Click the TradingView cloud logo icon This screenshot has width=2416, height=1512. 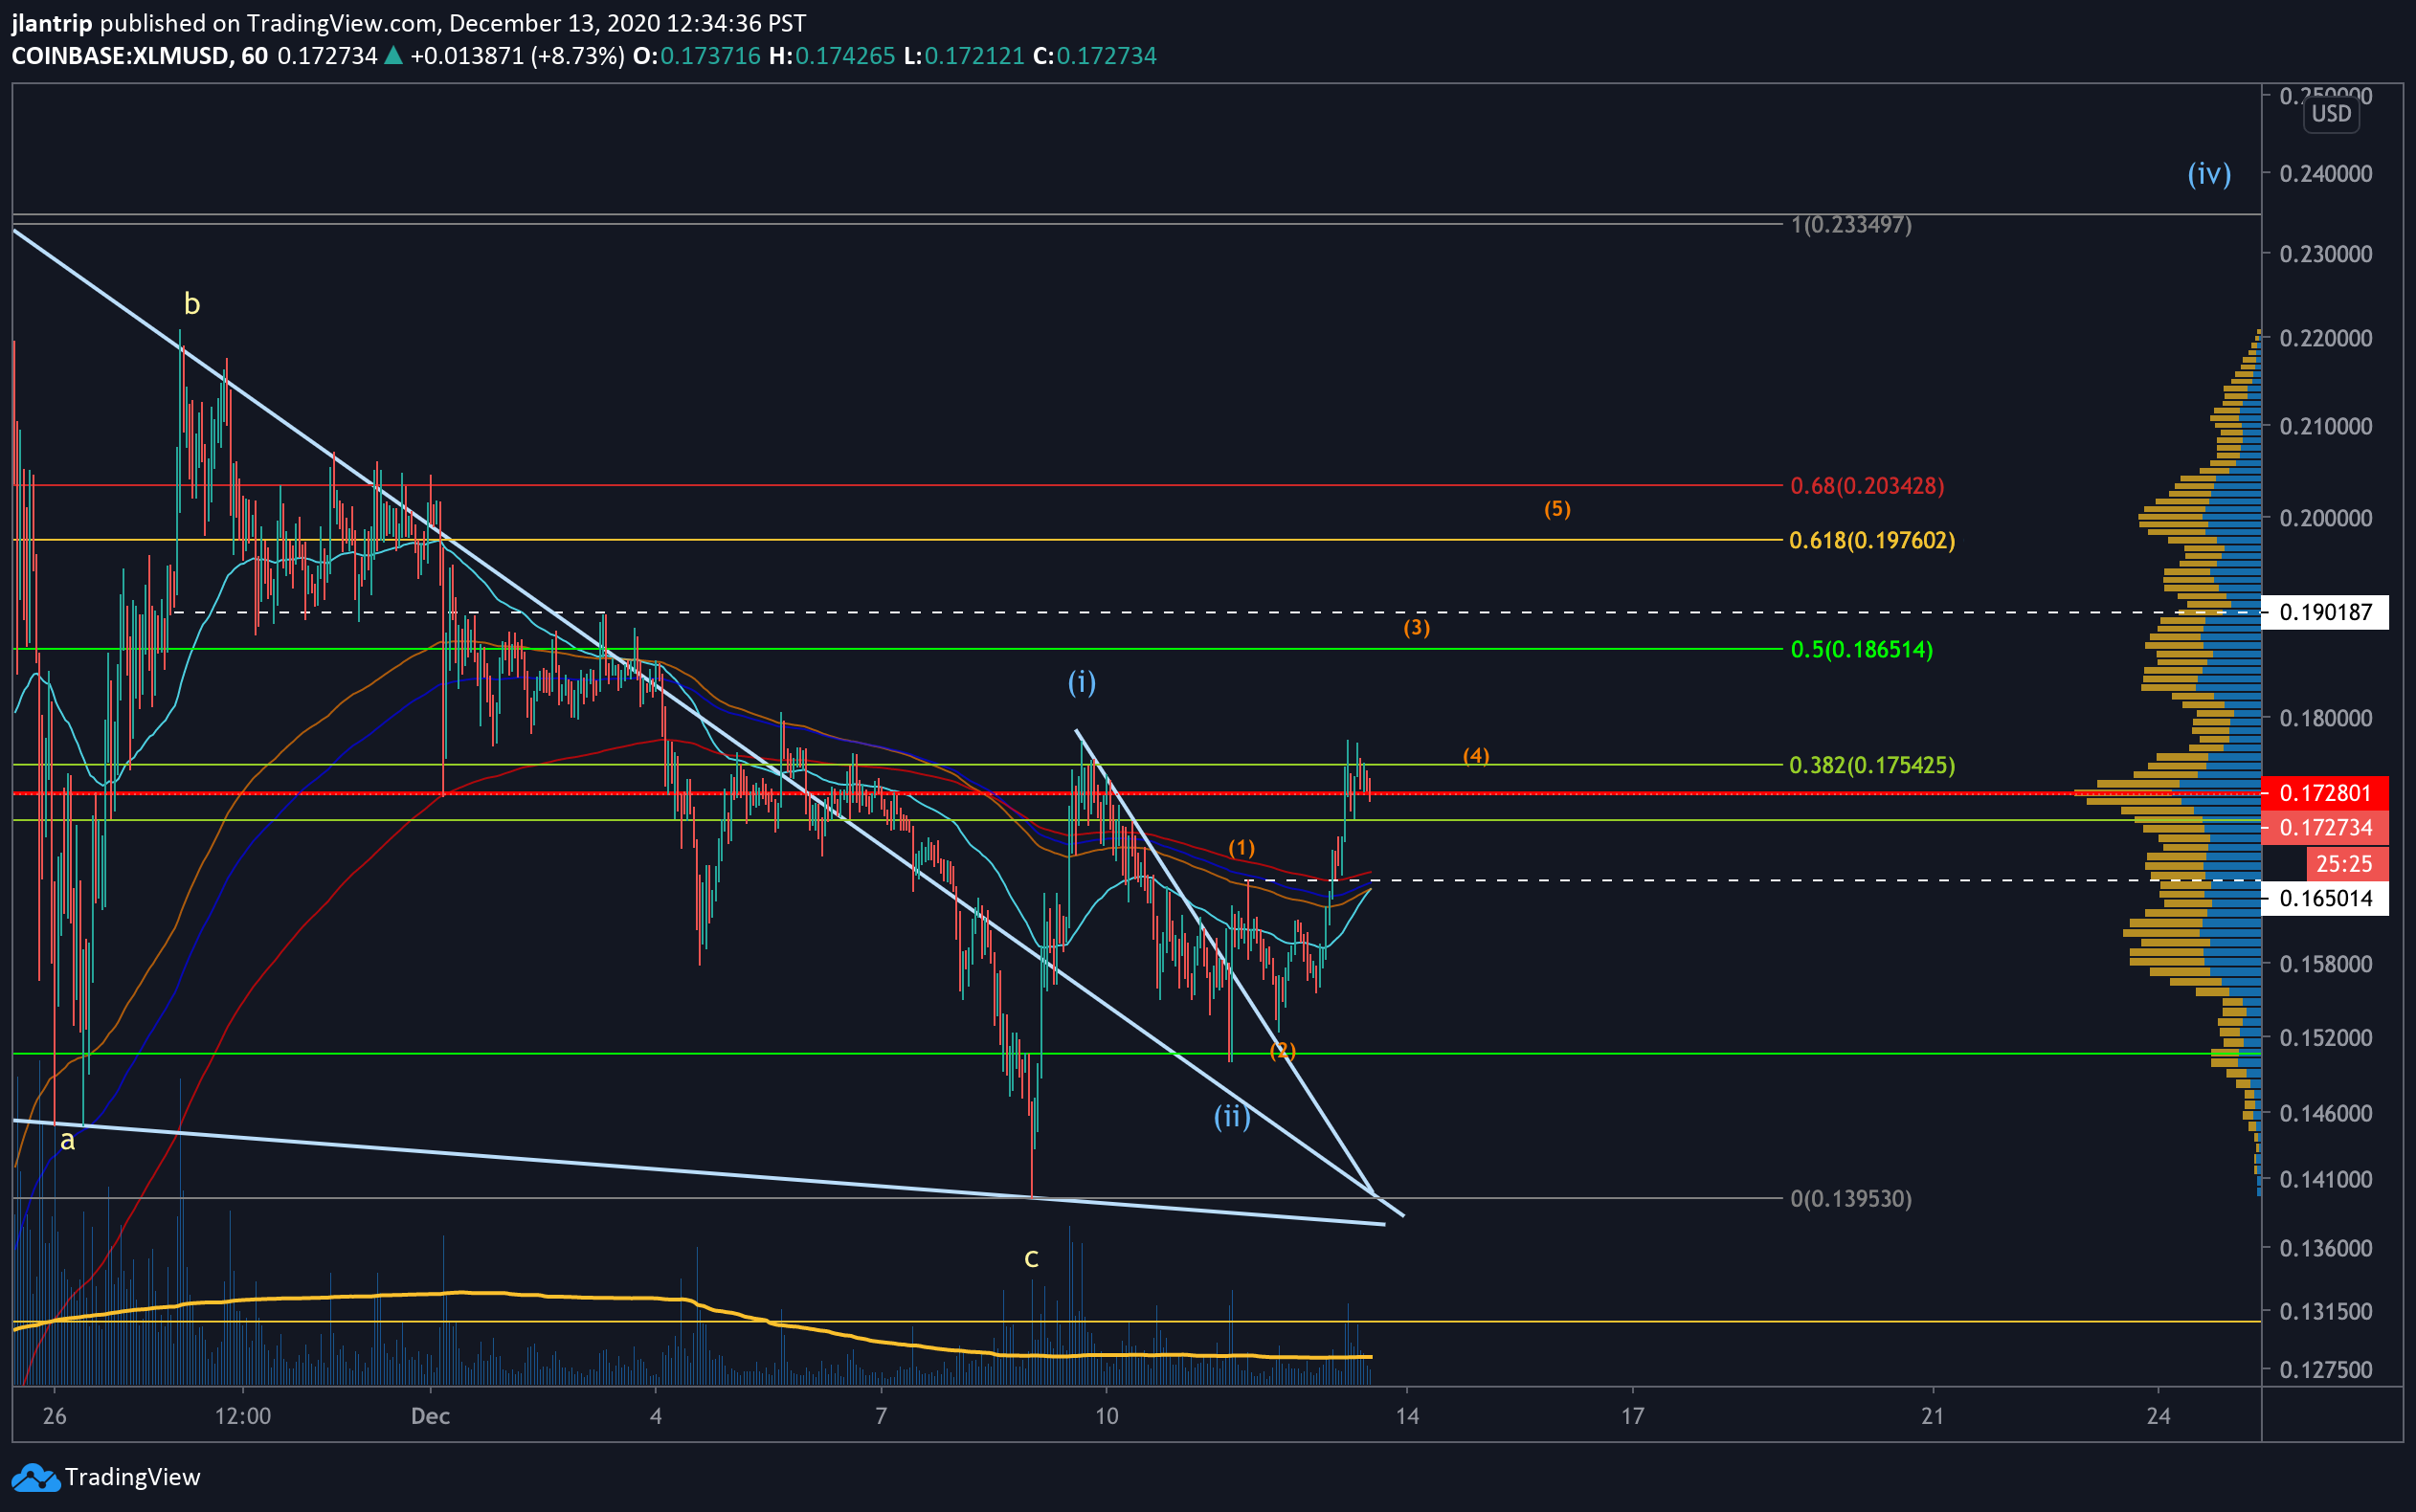click(35, 1477)
